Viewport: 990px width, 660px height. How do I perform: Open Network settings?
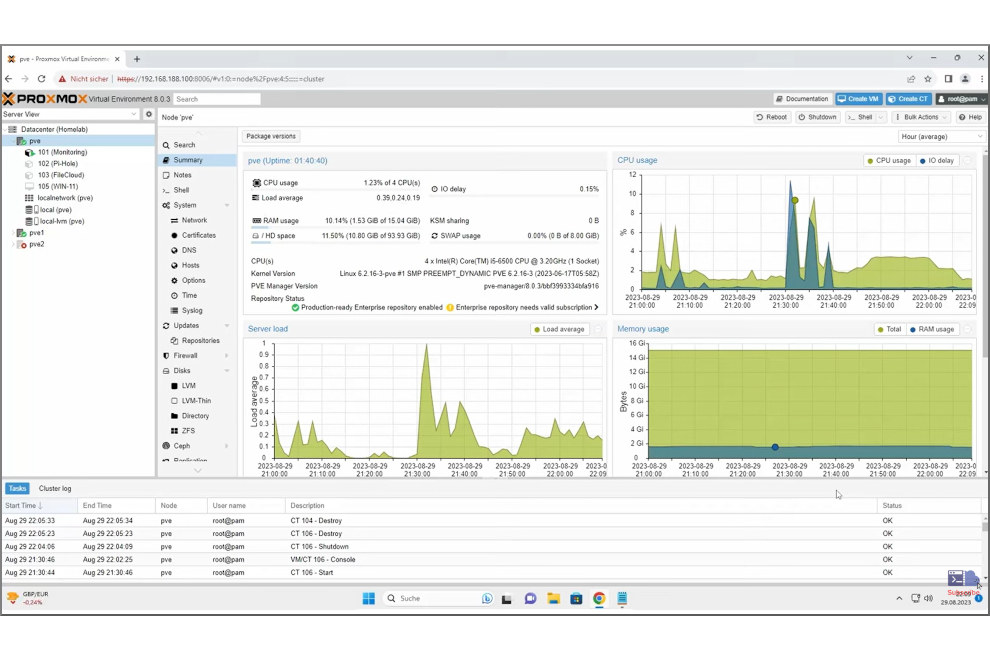(196, 220)
